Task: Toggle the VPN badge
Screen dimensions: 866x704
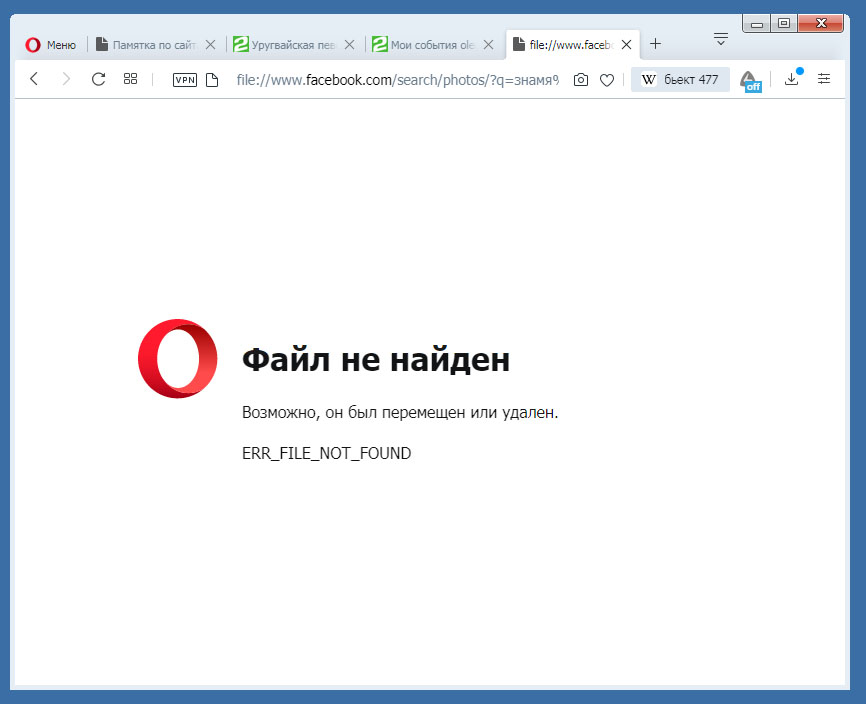Action: [184, 80]
